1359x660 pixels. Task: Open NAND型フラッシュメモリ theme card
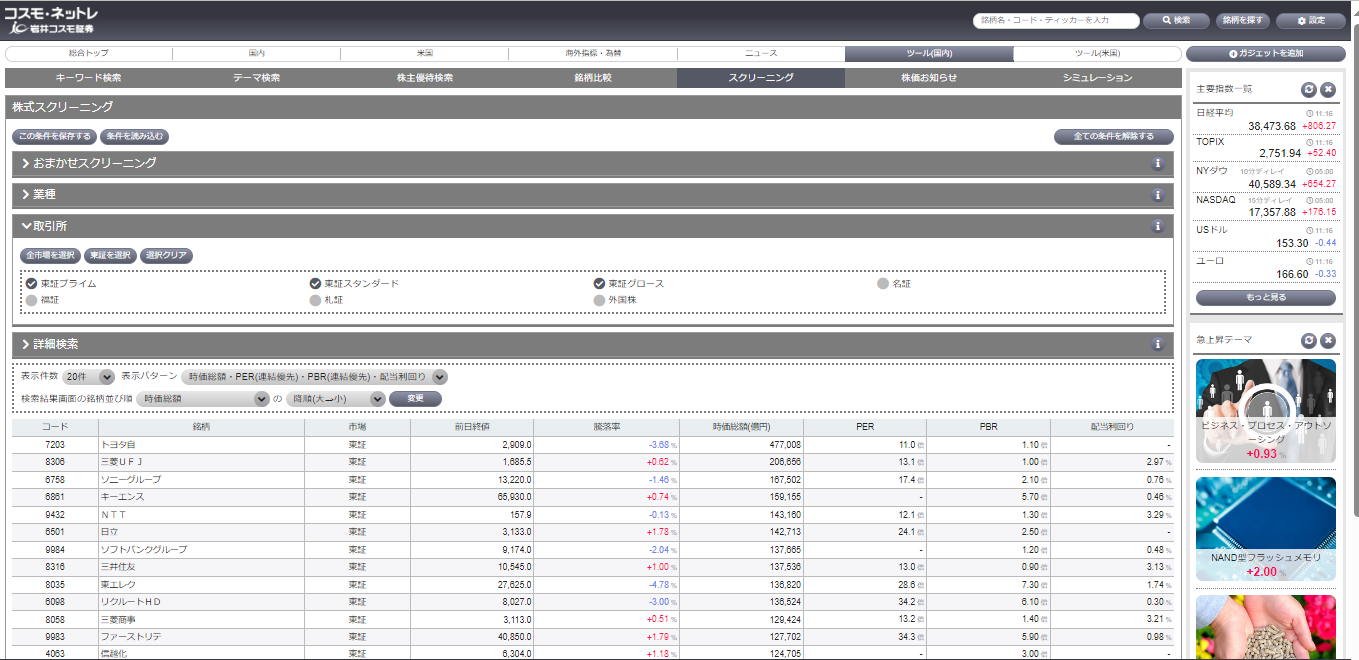tap(1265, 529)
